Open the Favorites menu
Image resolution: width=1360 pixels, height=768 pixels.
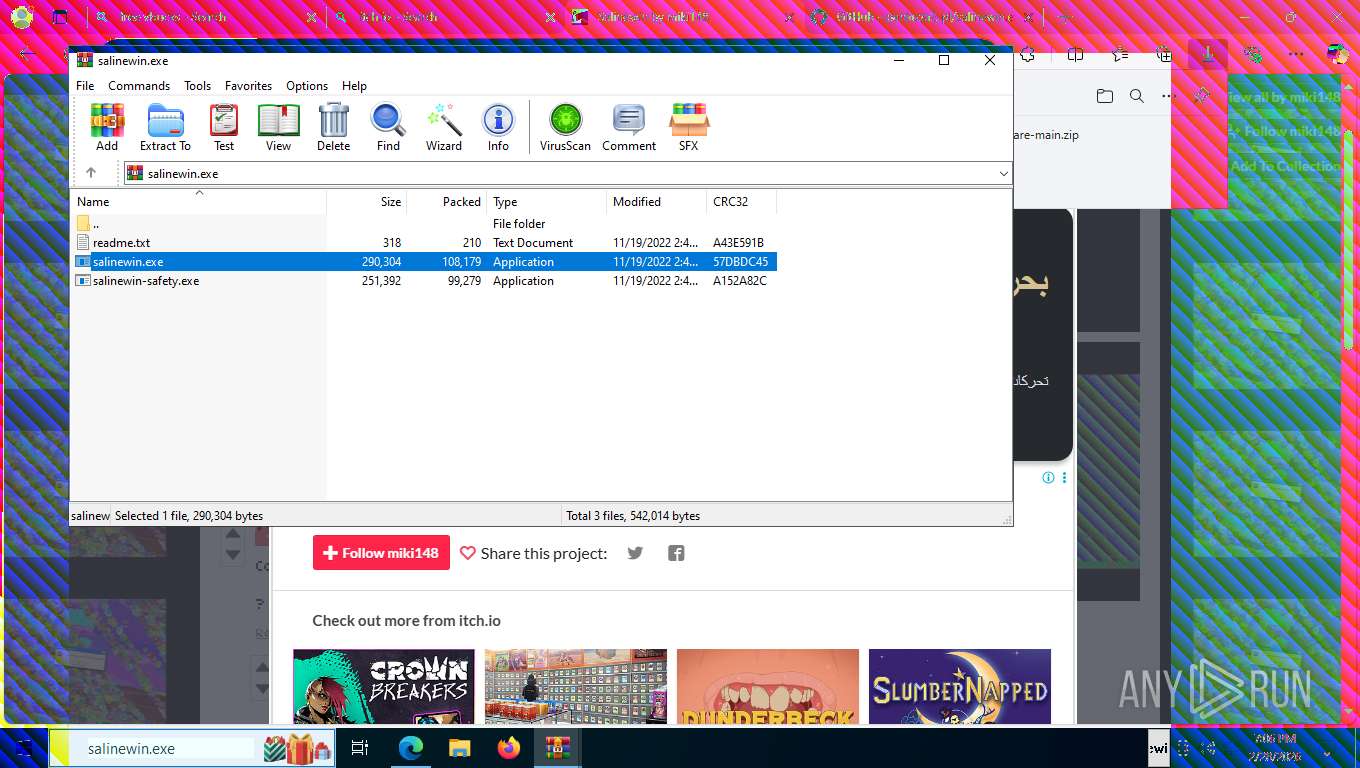click(248, 86)
